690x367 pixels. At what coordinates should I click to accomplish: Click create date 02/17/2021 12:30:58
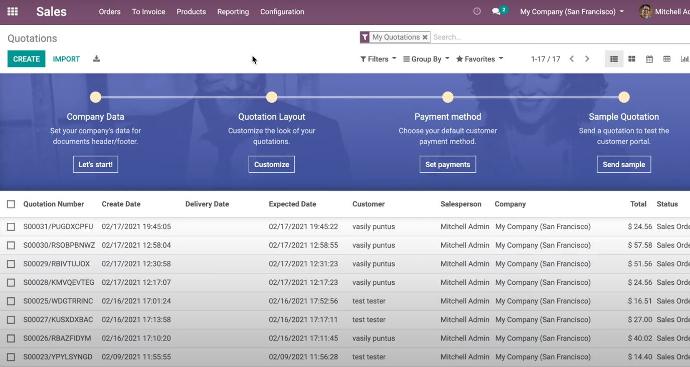pos(136,264)
